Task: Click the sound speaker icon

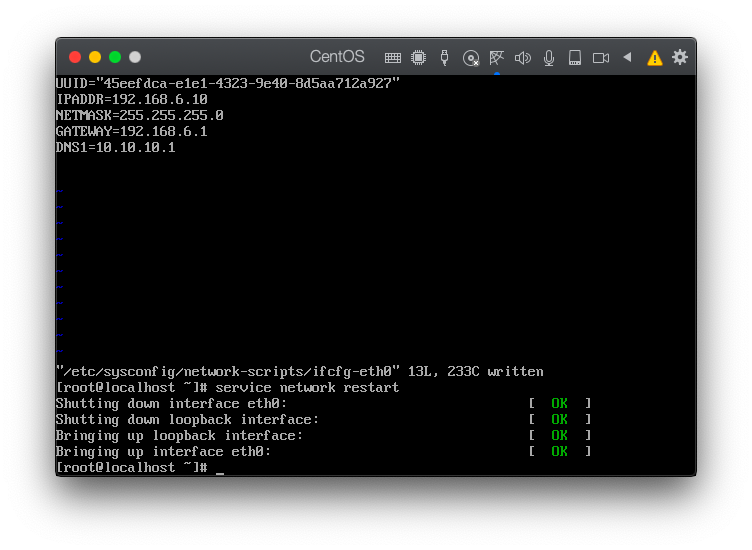Action: pos(522,58)
